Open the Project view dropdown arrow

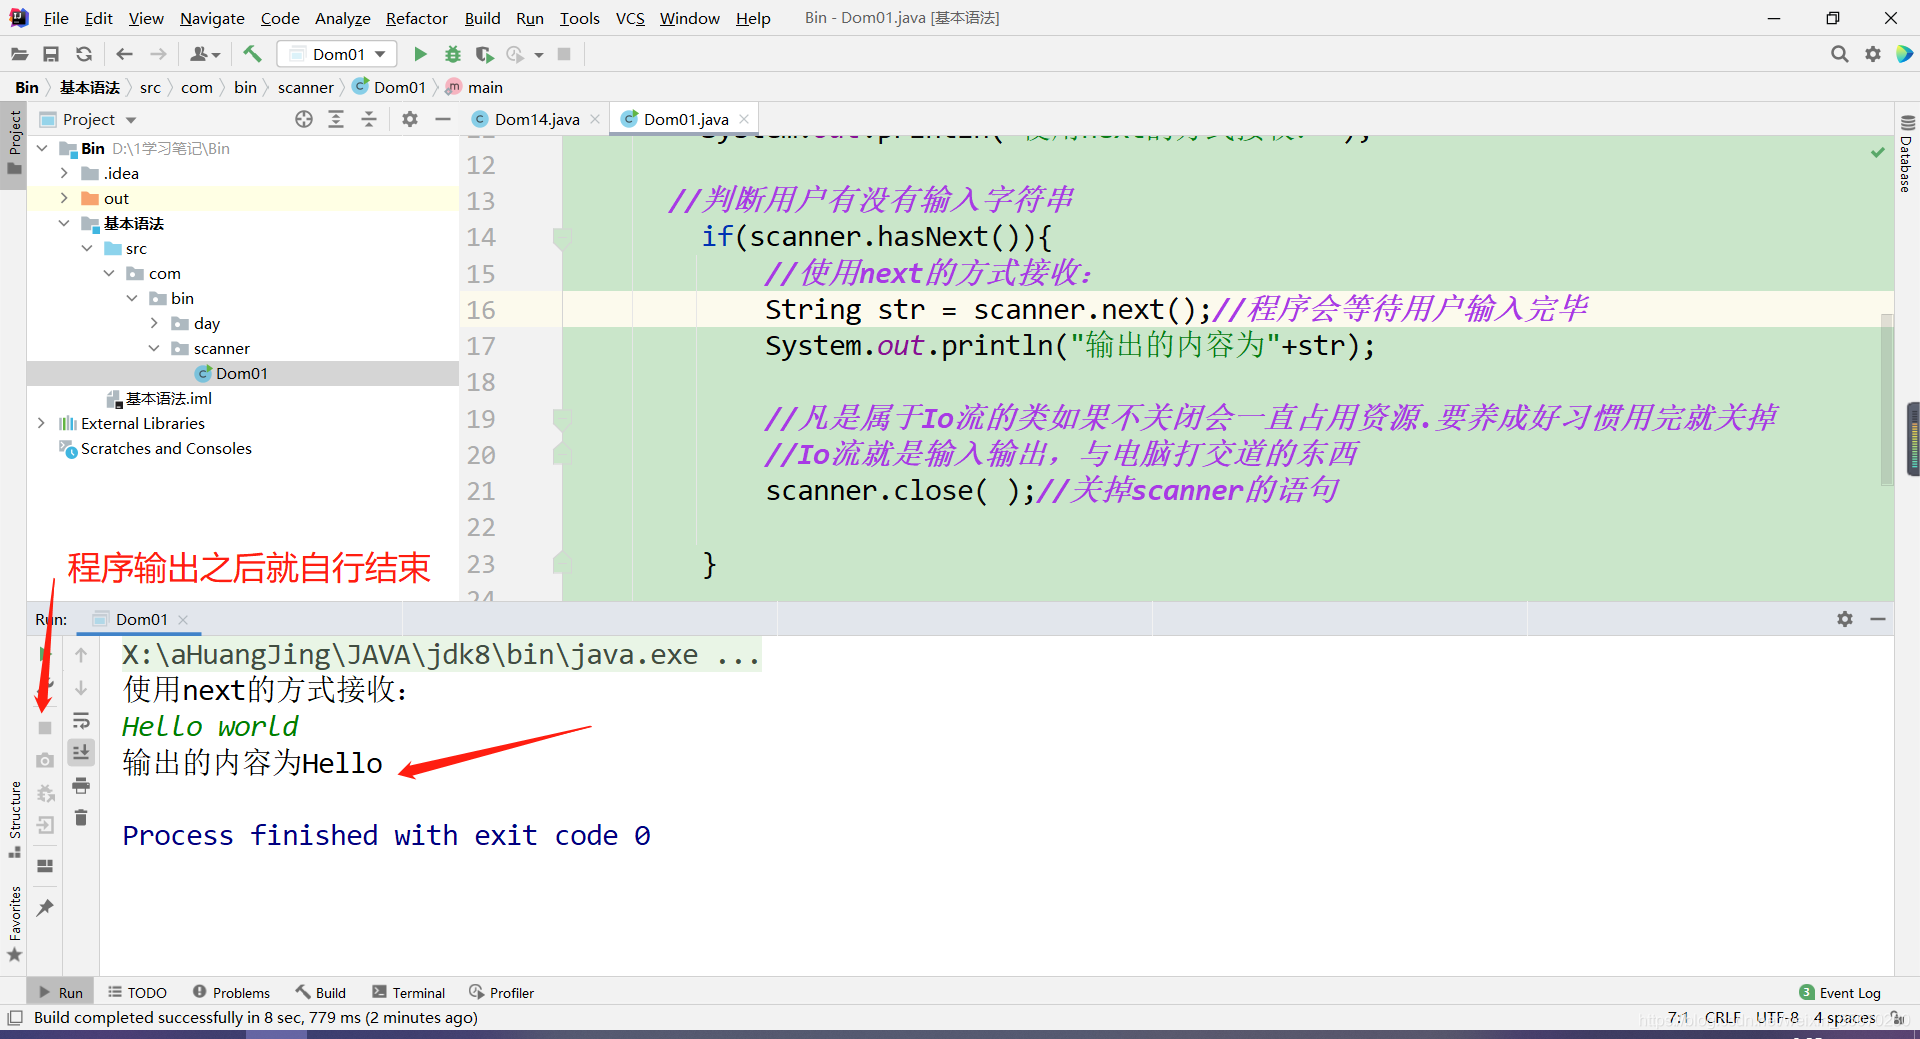tap(131, 120)
